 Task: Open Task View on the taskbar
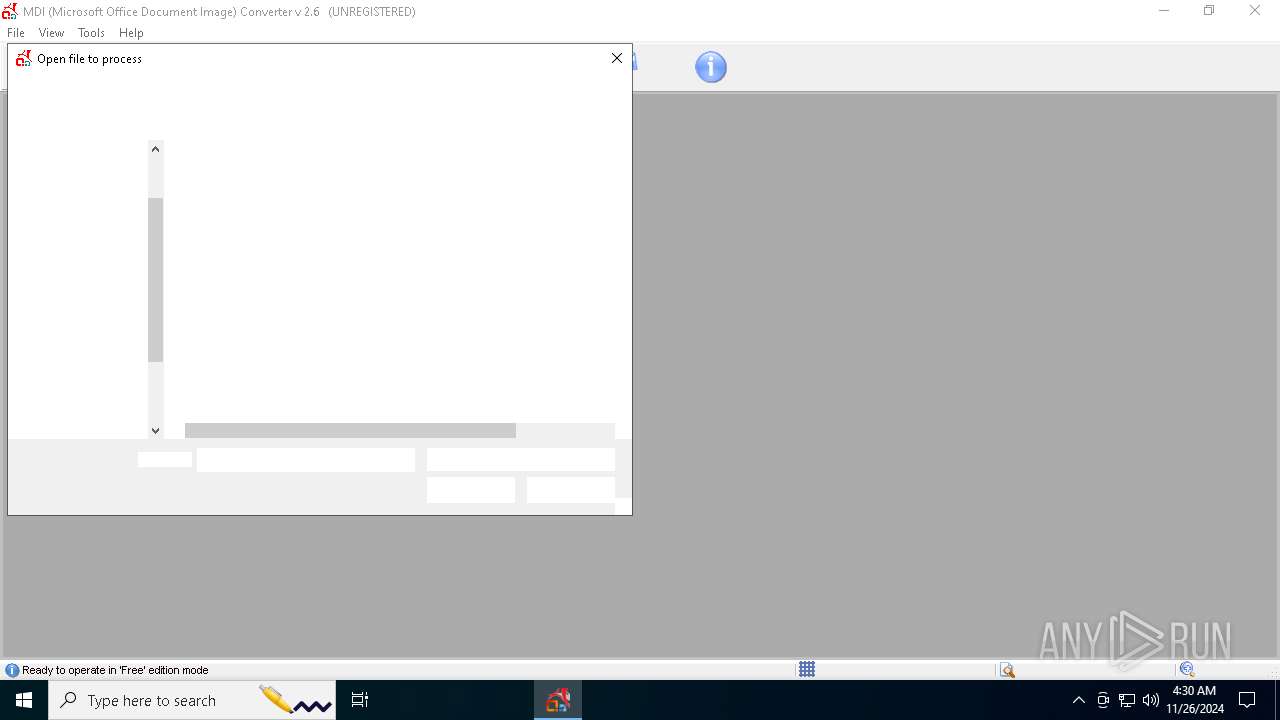(360, 700)
